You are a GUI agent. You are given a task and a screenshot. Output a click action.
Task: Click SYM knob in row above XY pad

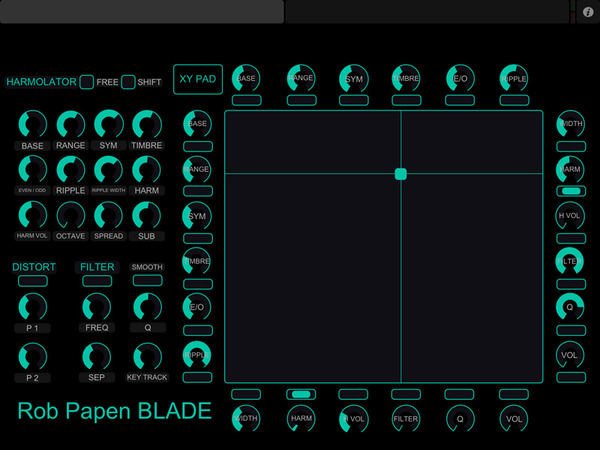coord(354,78)
